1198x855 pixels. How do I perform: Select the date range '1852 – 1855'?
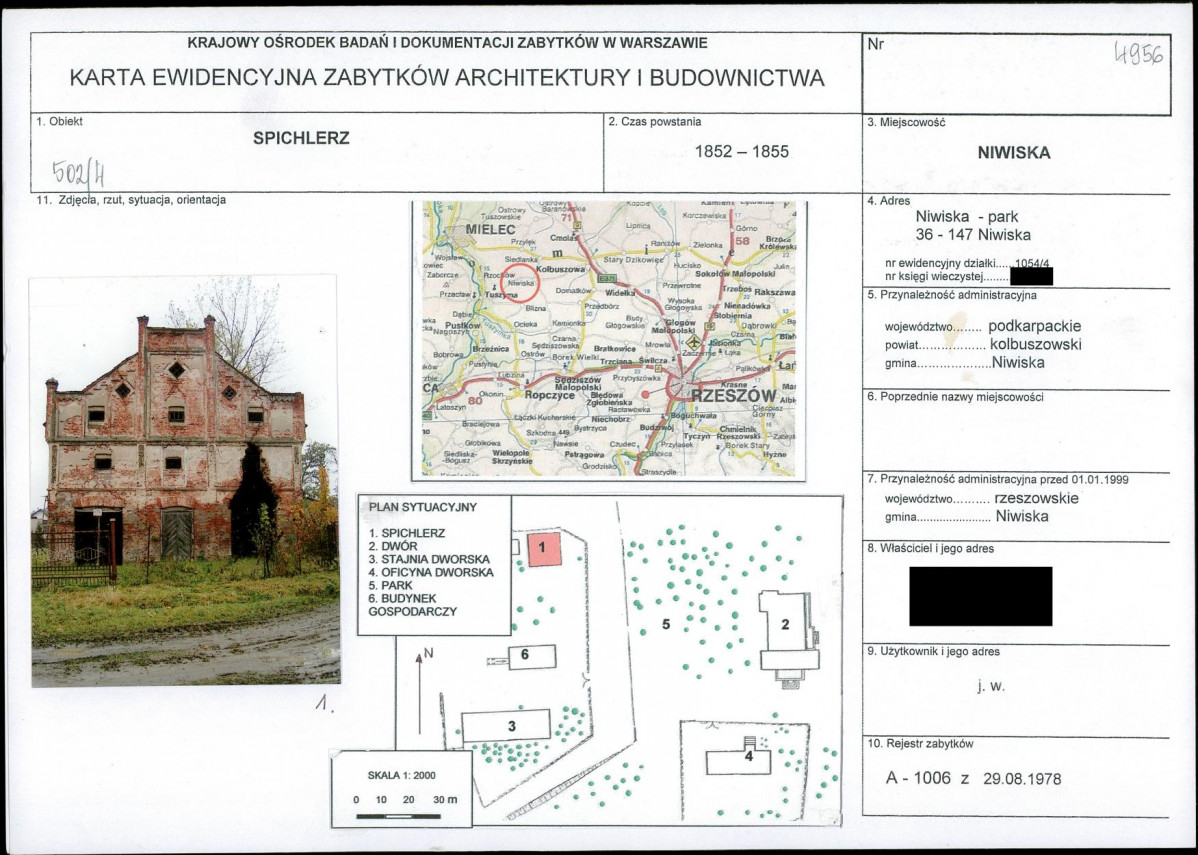click(x=741, y=151)
